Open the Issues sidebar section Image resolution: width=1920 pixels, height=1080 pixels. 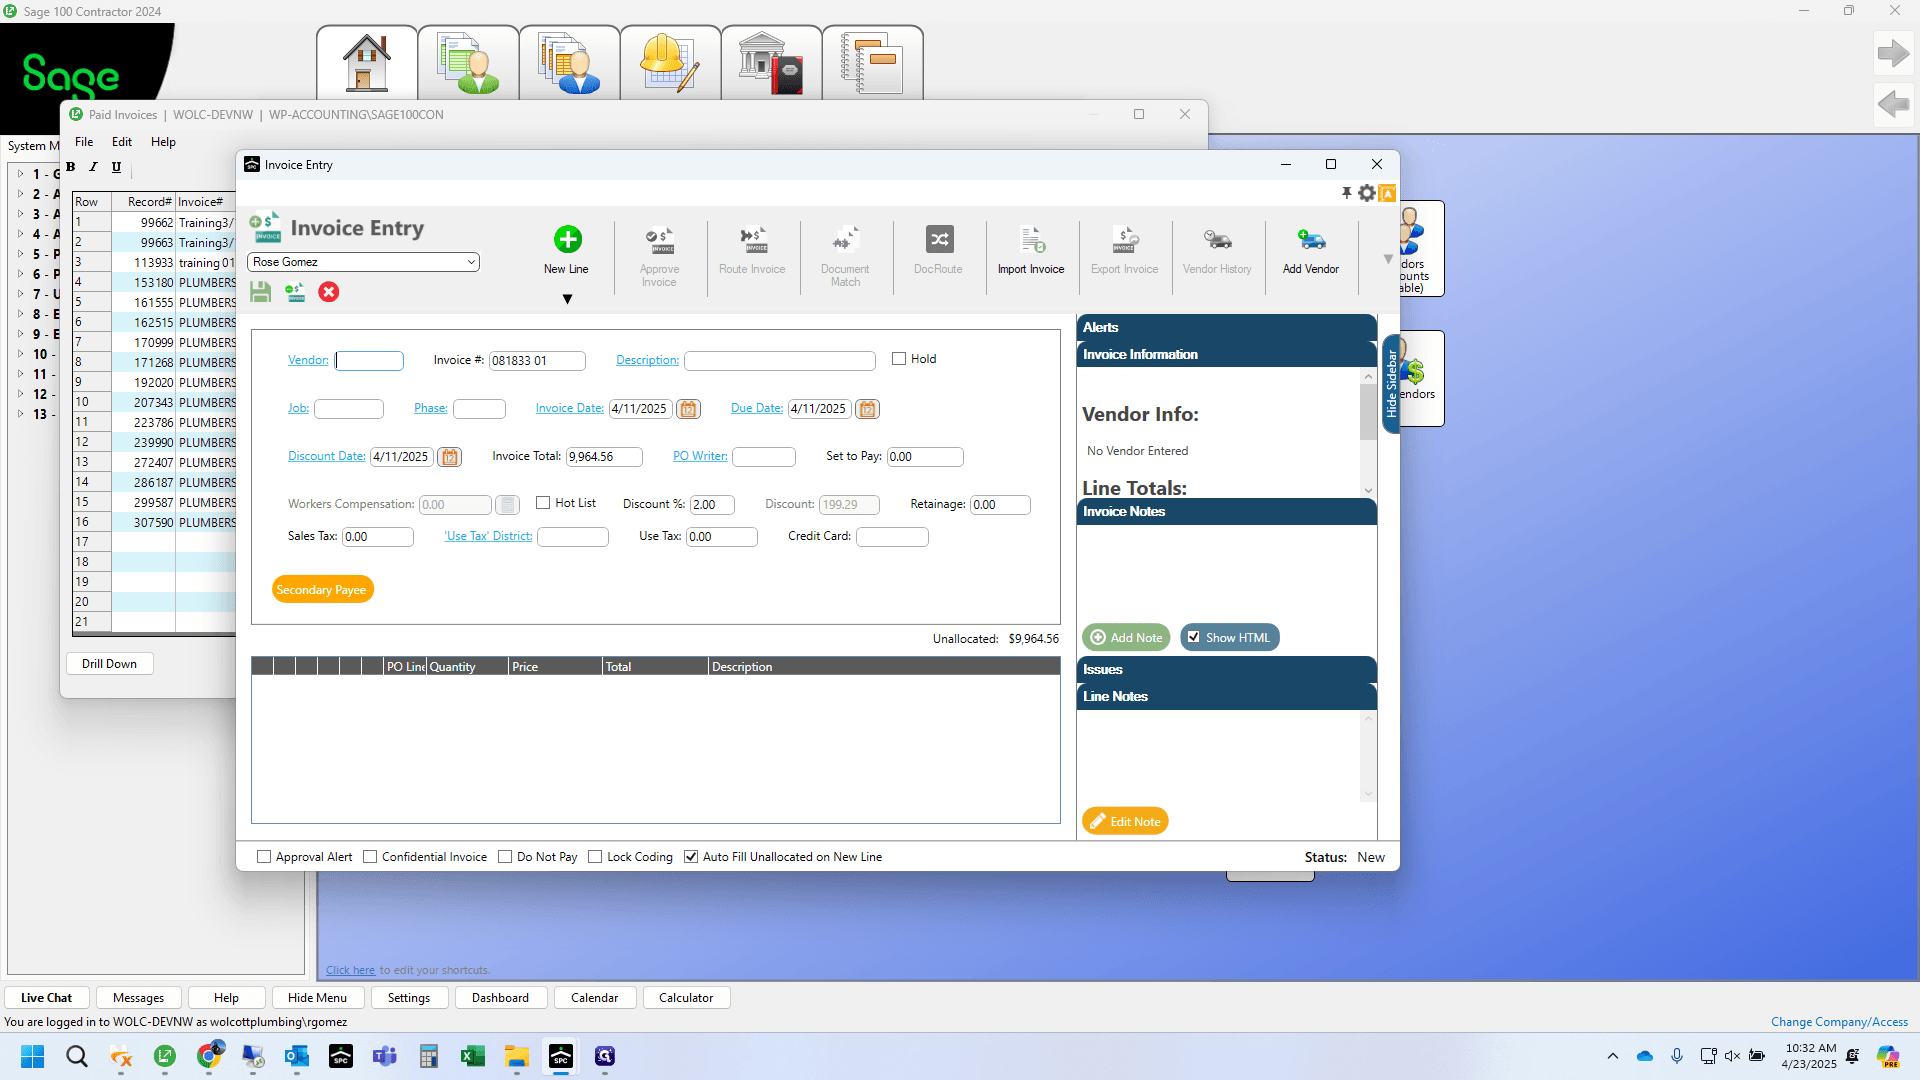tap(1226, 669)
